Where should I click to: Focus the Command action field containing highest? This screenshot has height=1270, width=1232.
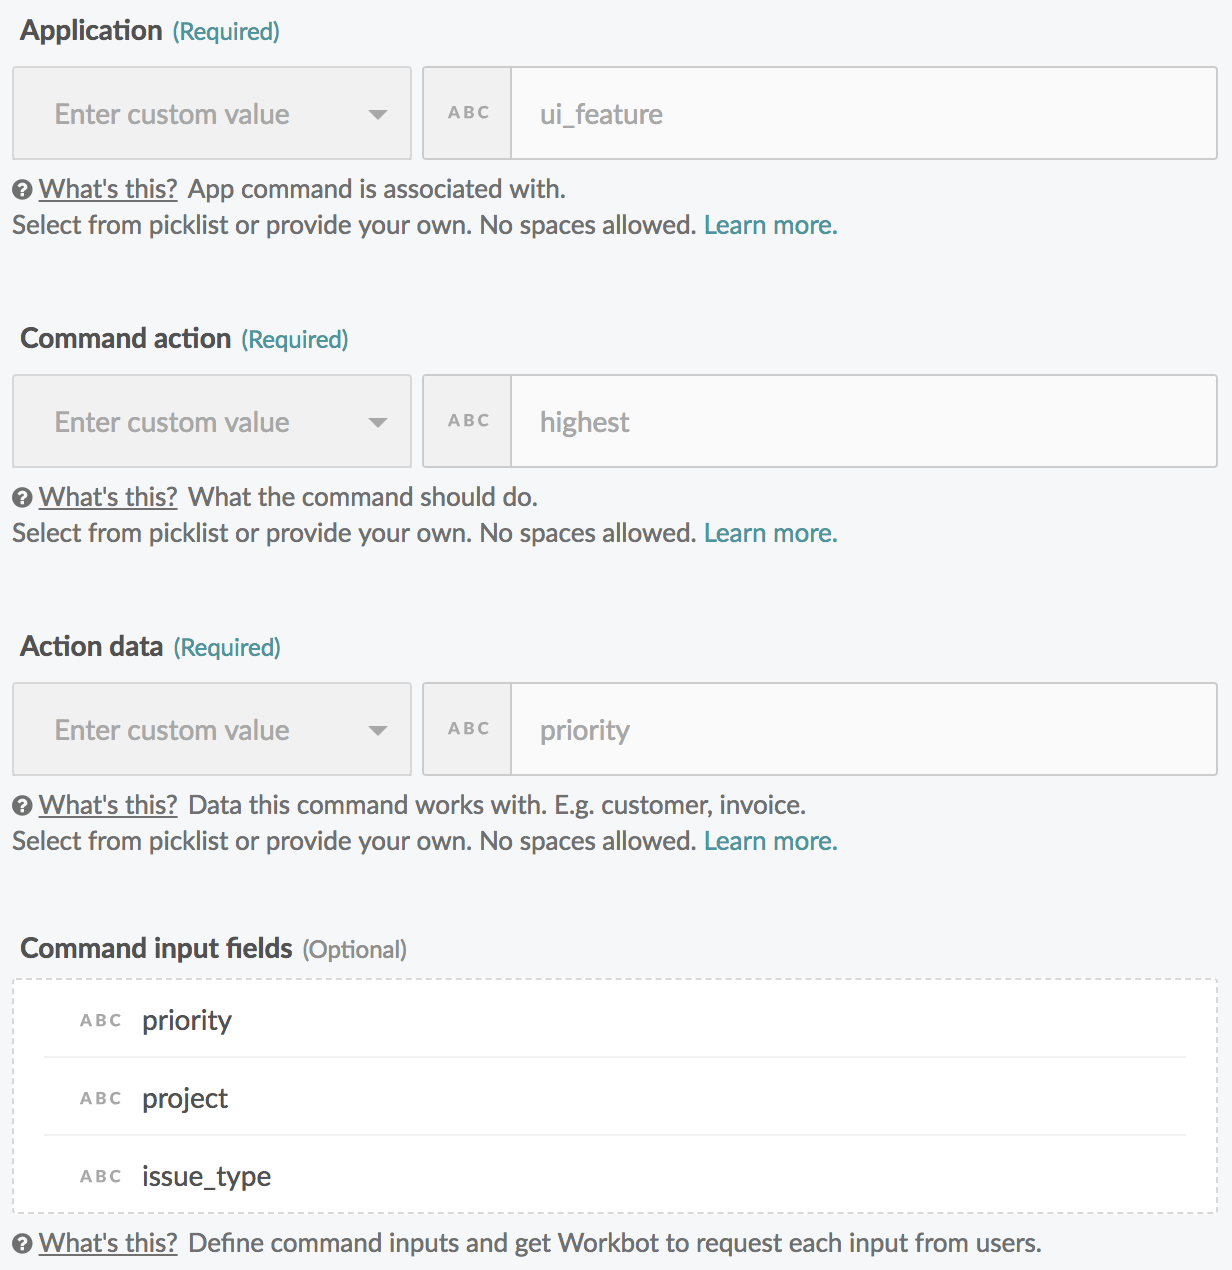click(x=862, y=422)
